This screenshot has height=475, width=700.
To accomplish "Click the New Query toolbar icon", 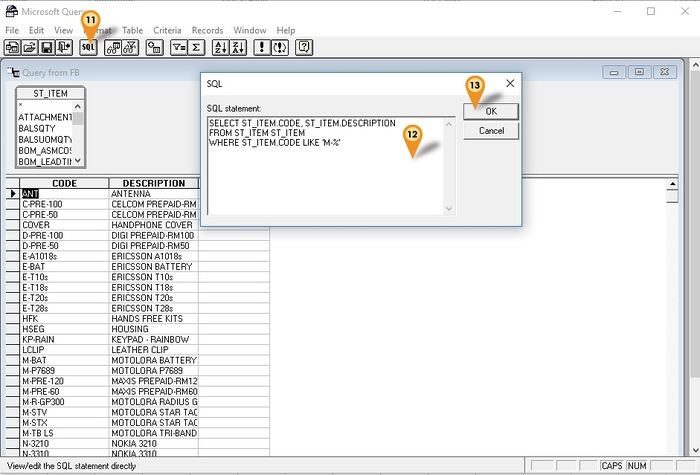I will (12, 47).
